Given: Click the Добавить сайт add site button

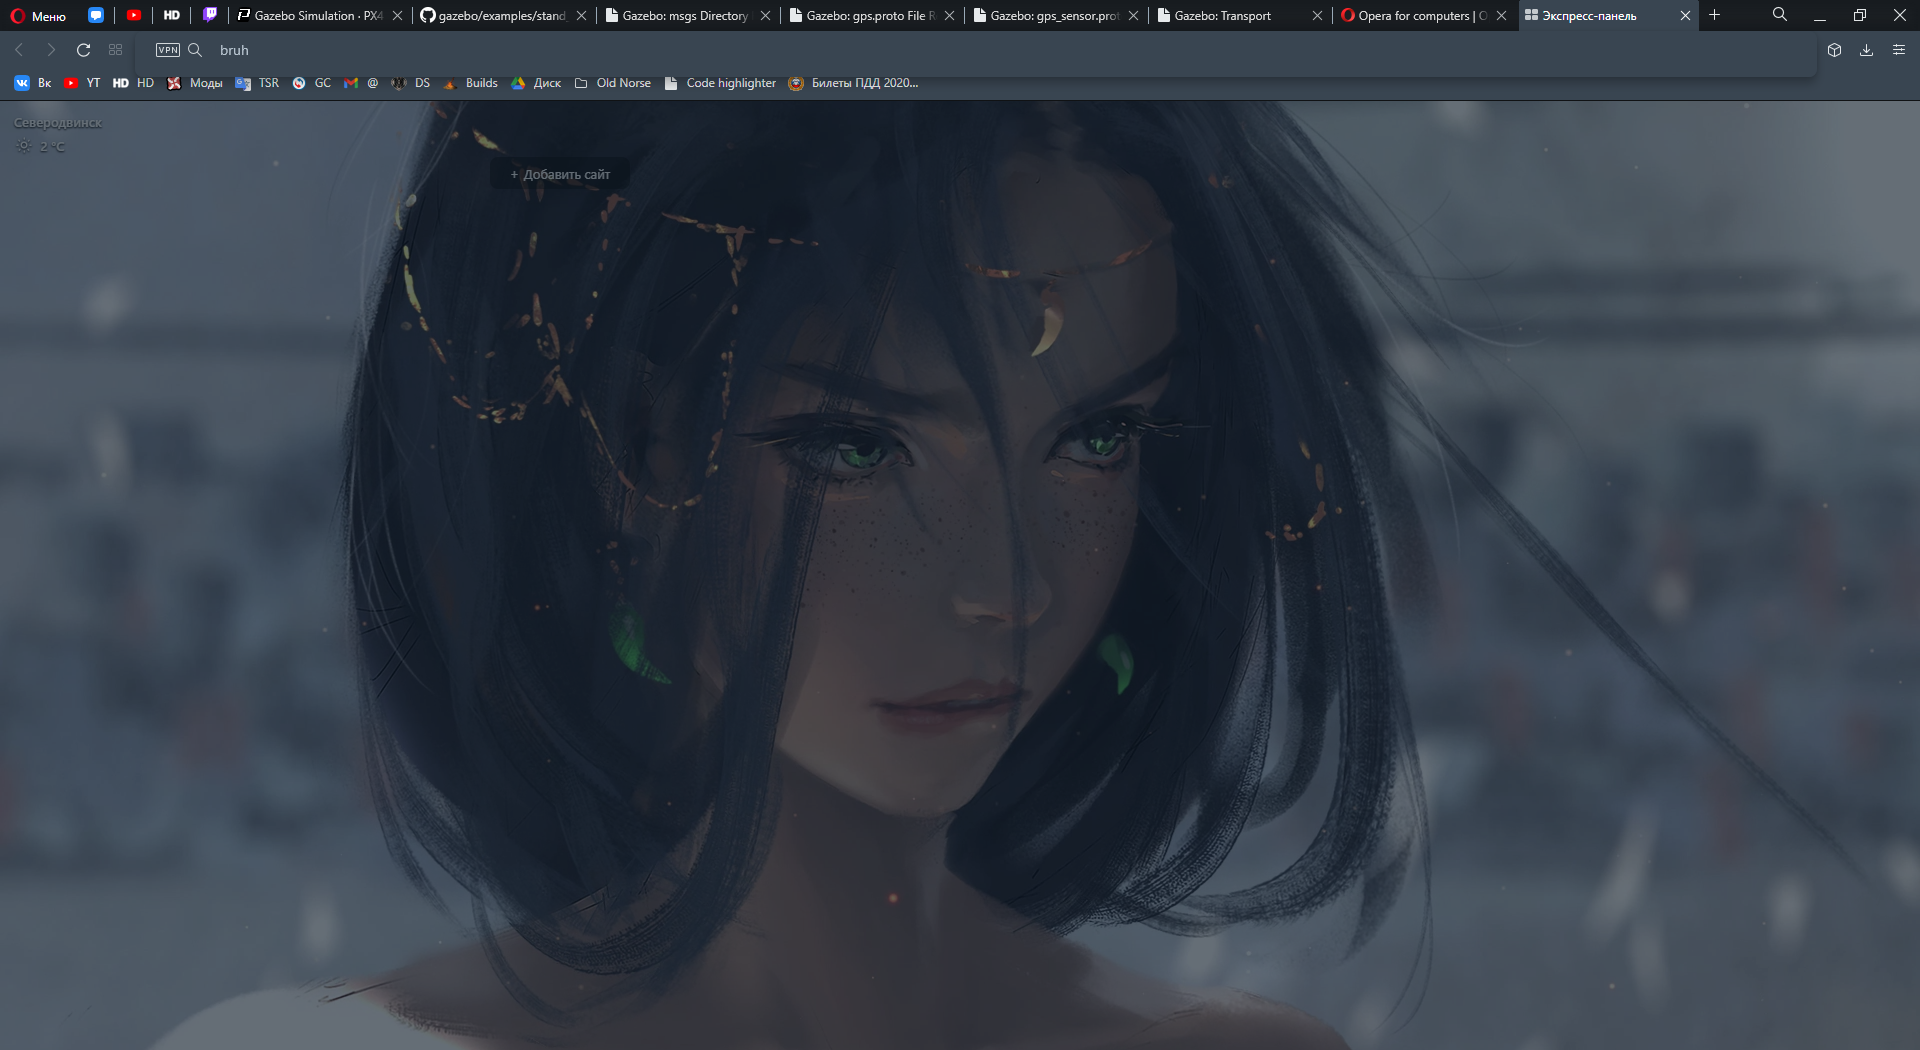Looking at the screenshot, I should click(x=560, y=174).
